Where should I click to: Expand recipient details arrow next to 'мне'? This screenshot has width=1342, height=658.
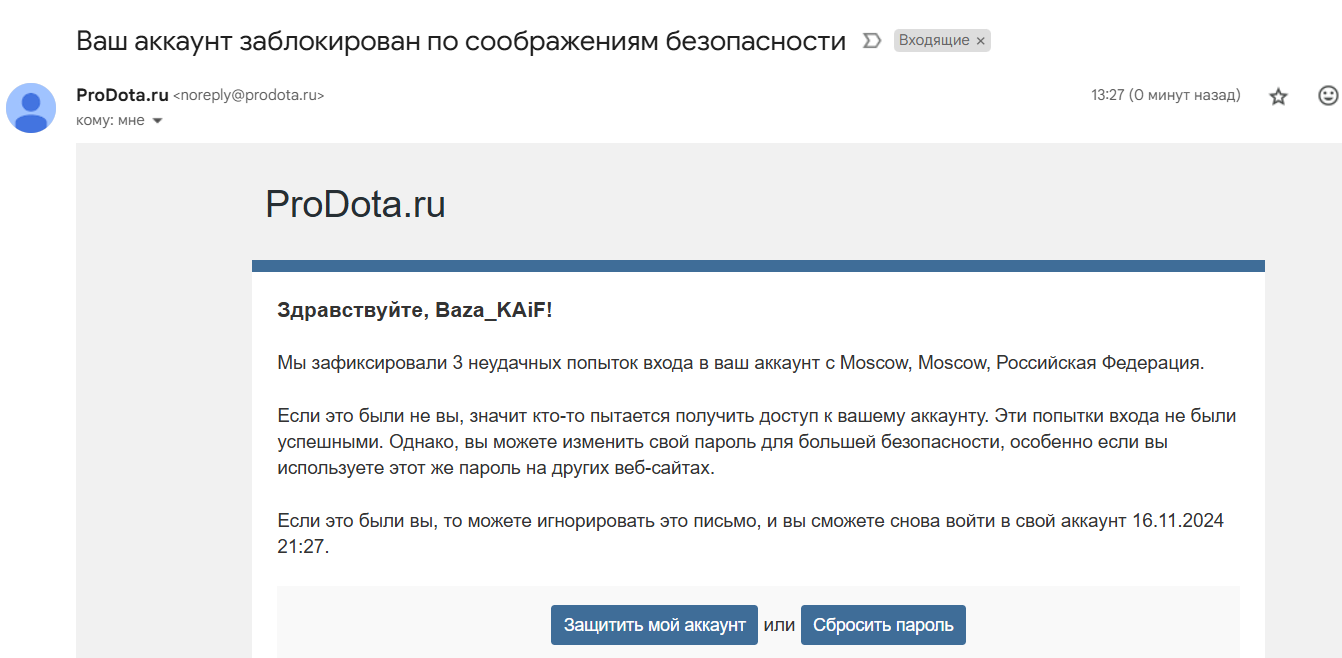click(157, 121)
